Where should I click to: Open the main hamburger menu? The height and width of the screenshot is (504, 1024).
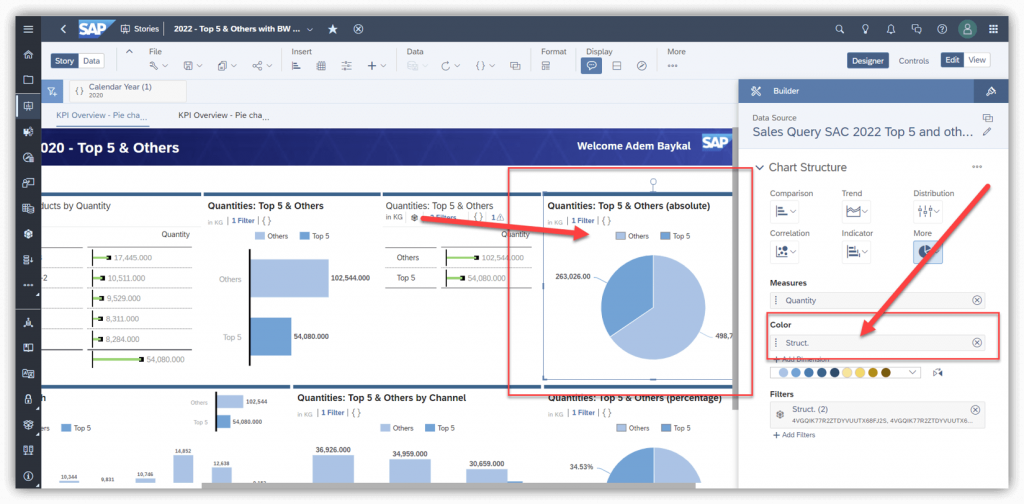click(x=28, y=29)
